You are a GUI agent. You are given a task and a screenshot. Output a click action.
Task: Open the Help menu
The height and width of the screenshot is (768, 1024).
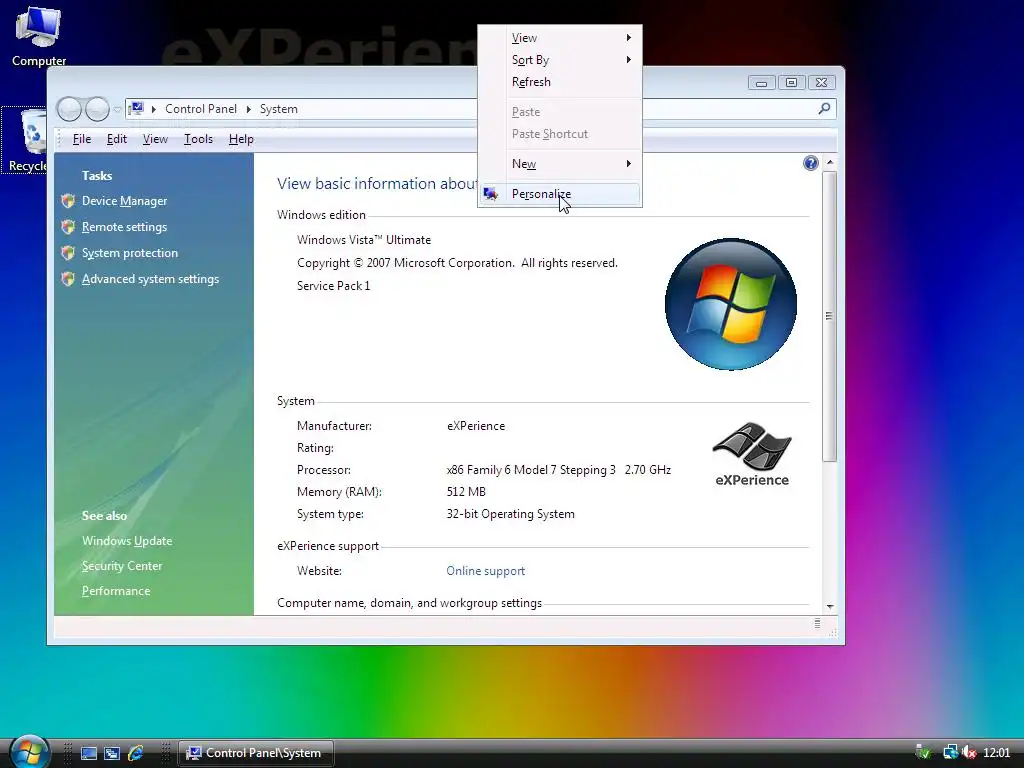click(x=241, y=139)
